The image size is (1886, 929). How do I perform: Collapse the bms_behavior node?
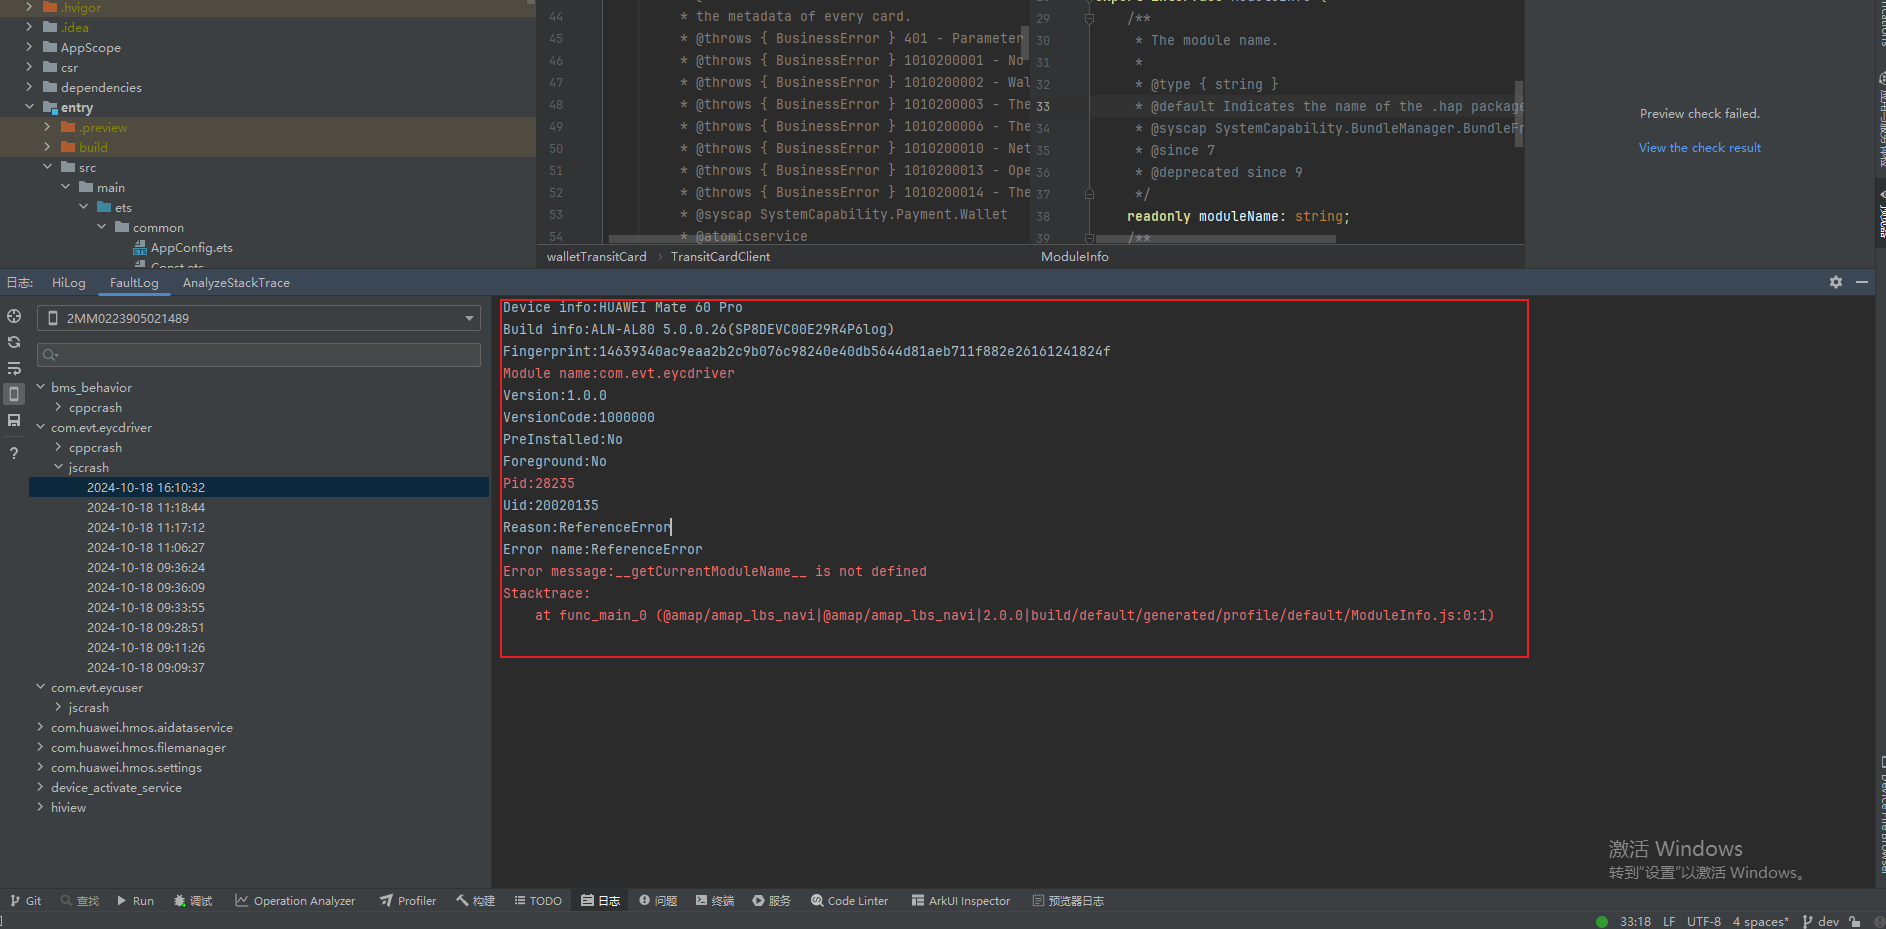click(41, 387)
